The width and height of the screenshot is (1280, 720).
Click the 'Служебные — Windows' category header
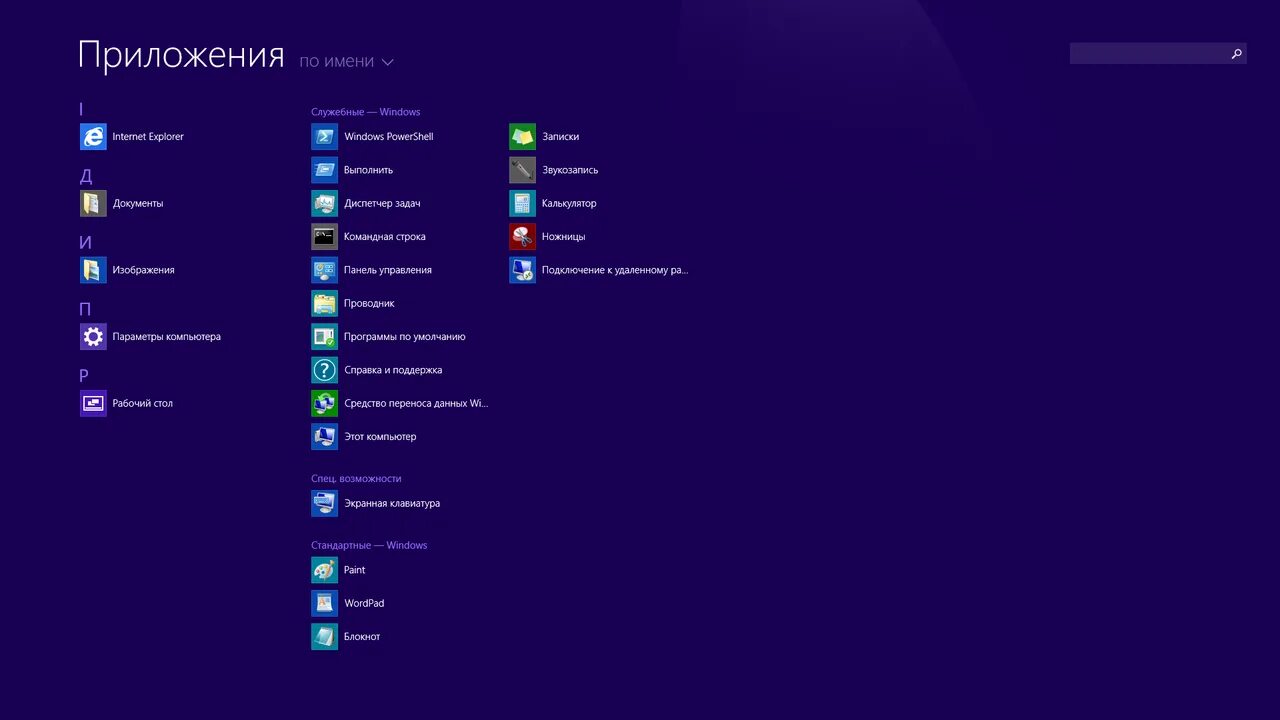pos(365,112)
